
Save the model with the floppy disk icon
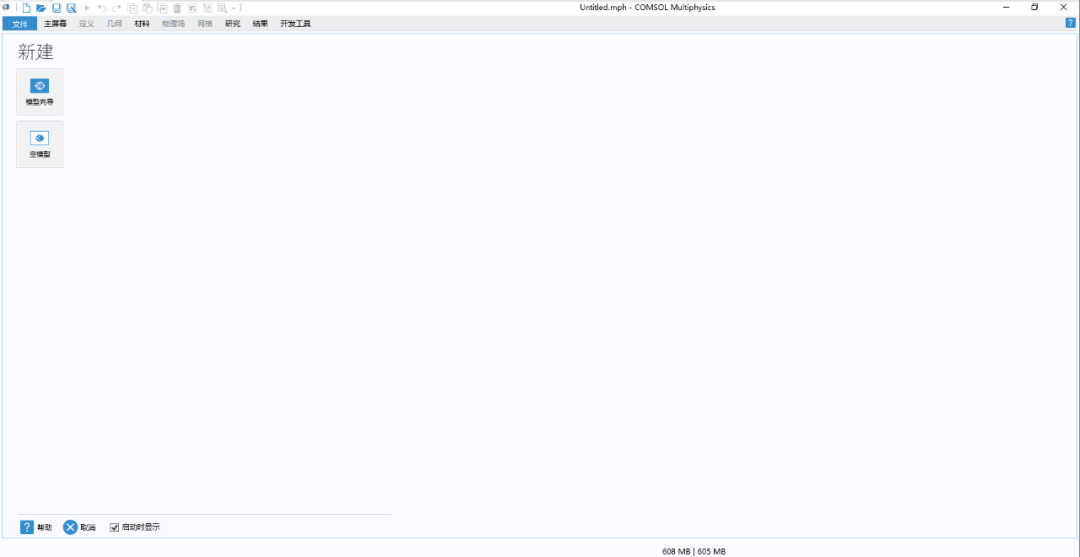pyautogui.click(x=56, y=8)
